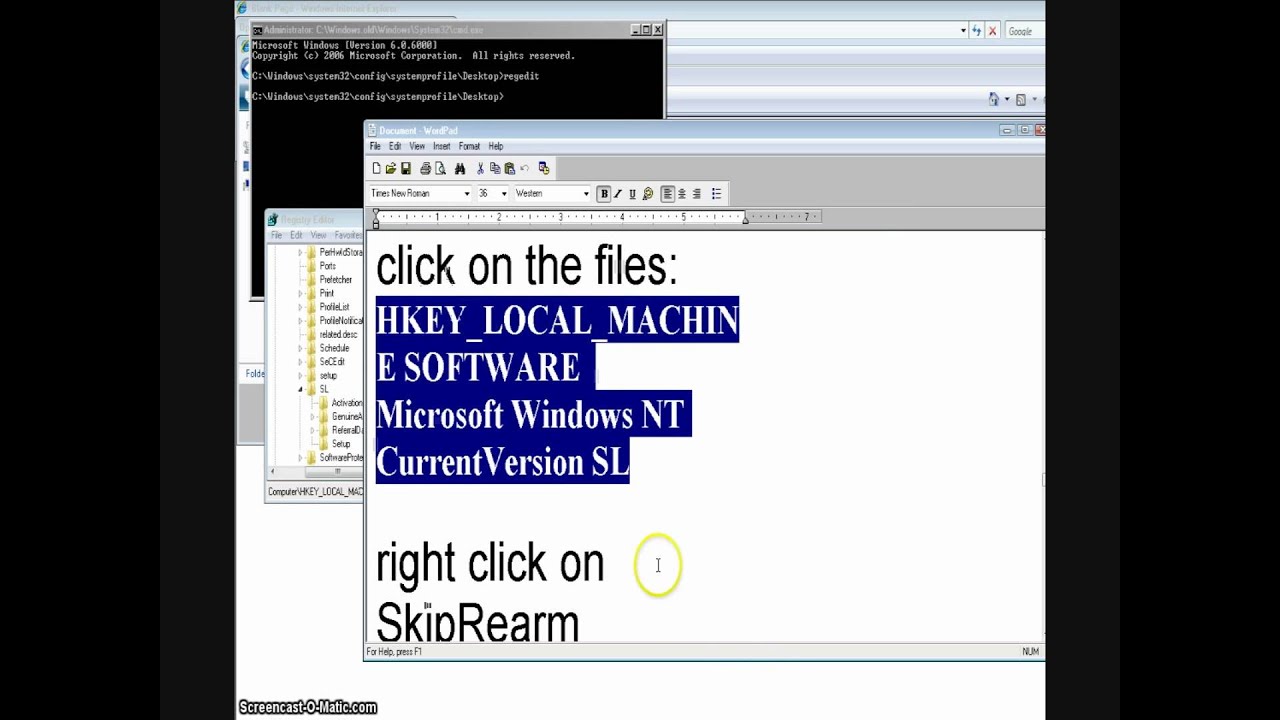Click the 'click on the files:' heading text

point(527,267)
